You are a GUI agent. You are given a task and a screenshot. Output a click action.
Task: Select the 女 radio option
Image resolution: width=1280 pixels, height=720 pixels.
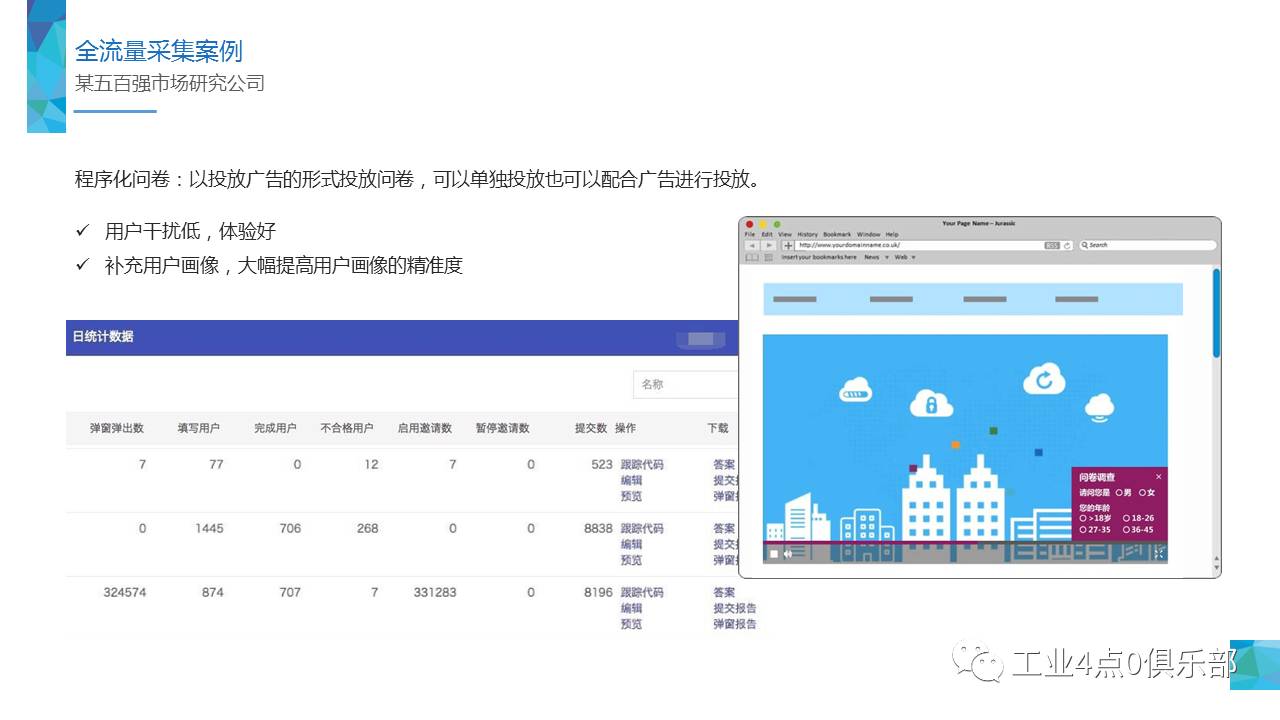click(x=1142, y=492)
